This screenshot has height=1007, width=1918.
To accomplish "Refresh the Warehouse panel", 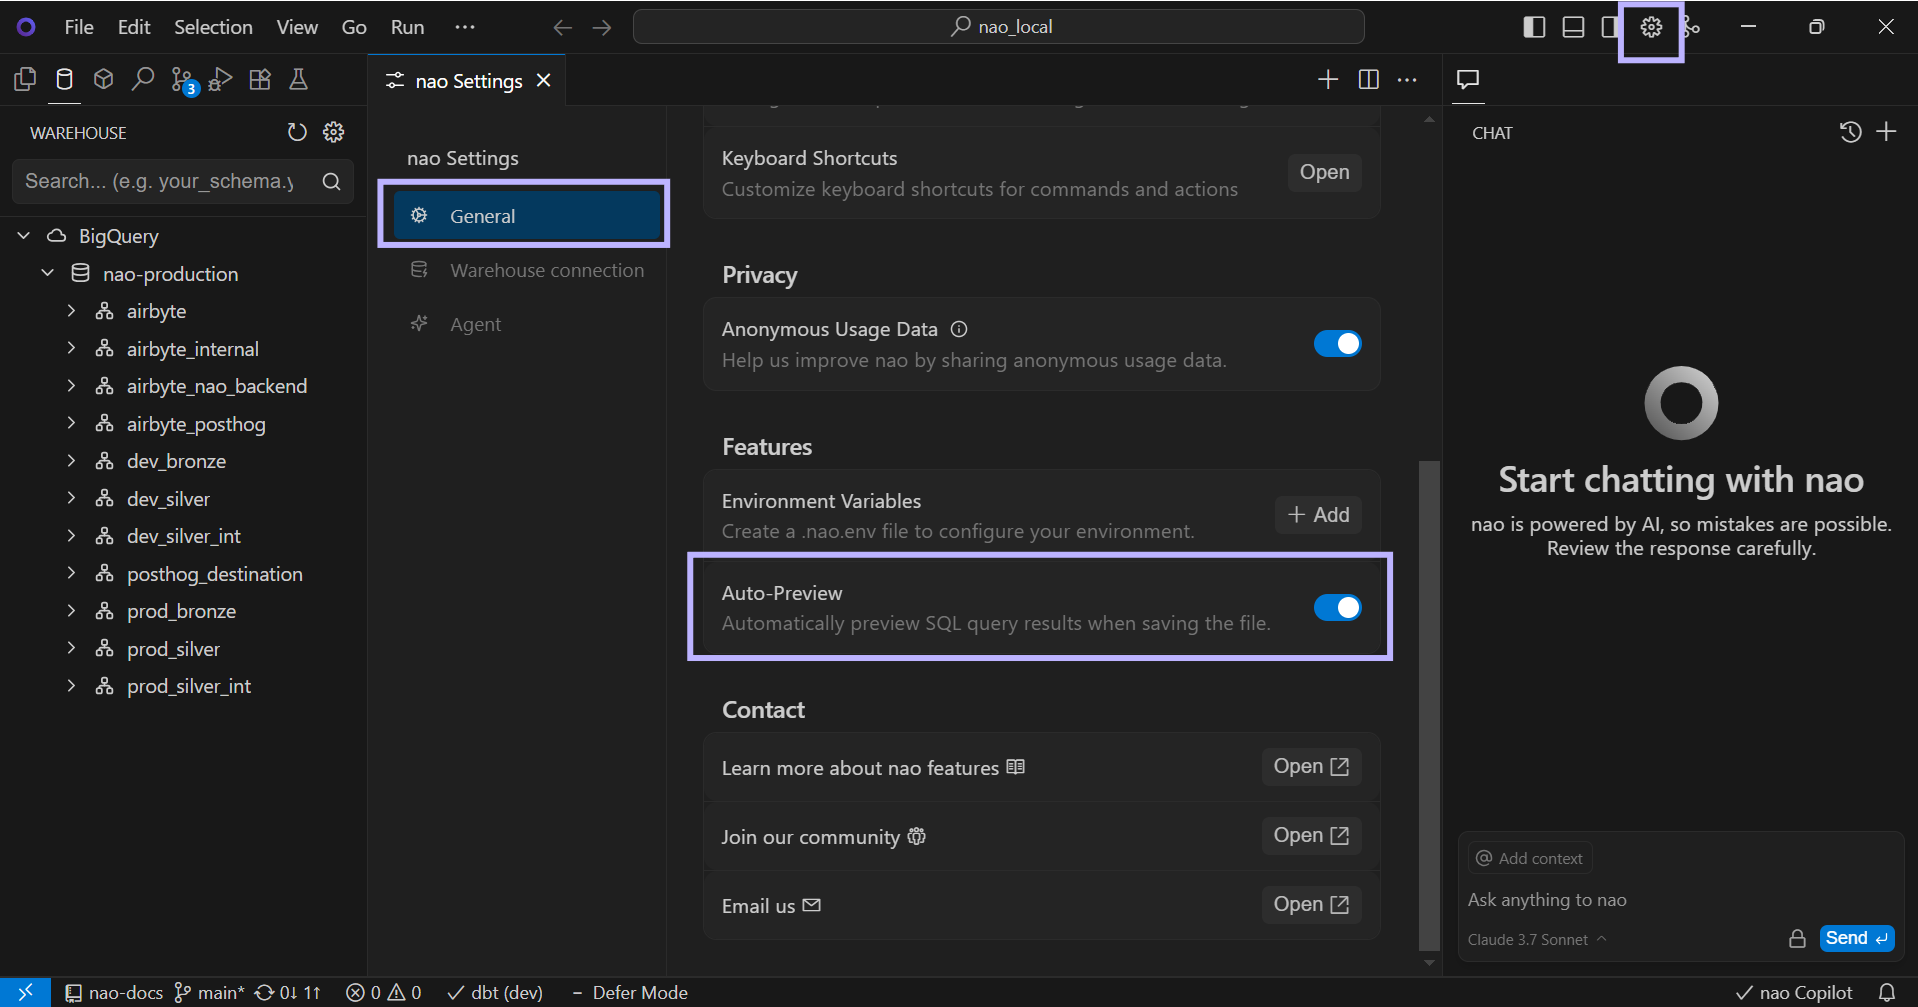I will tap(297, 132).
